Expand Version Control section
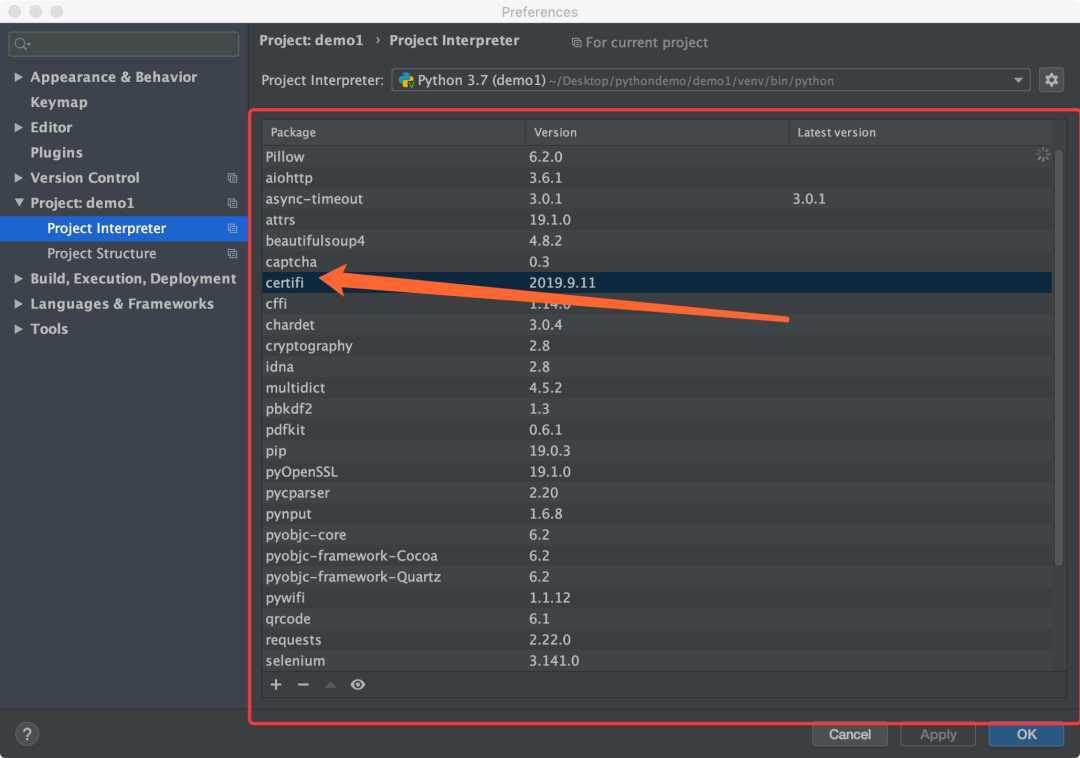 (x=19, y=178)
